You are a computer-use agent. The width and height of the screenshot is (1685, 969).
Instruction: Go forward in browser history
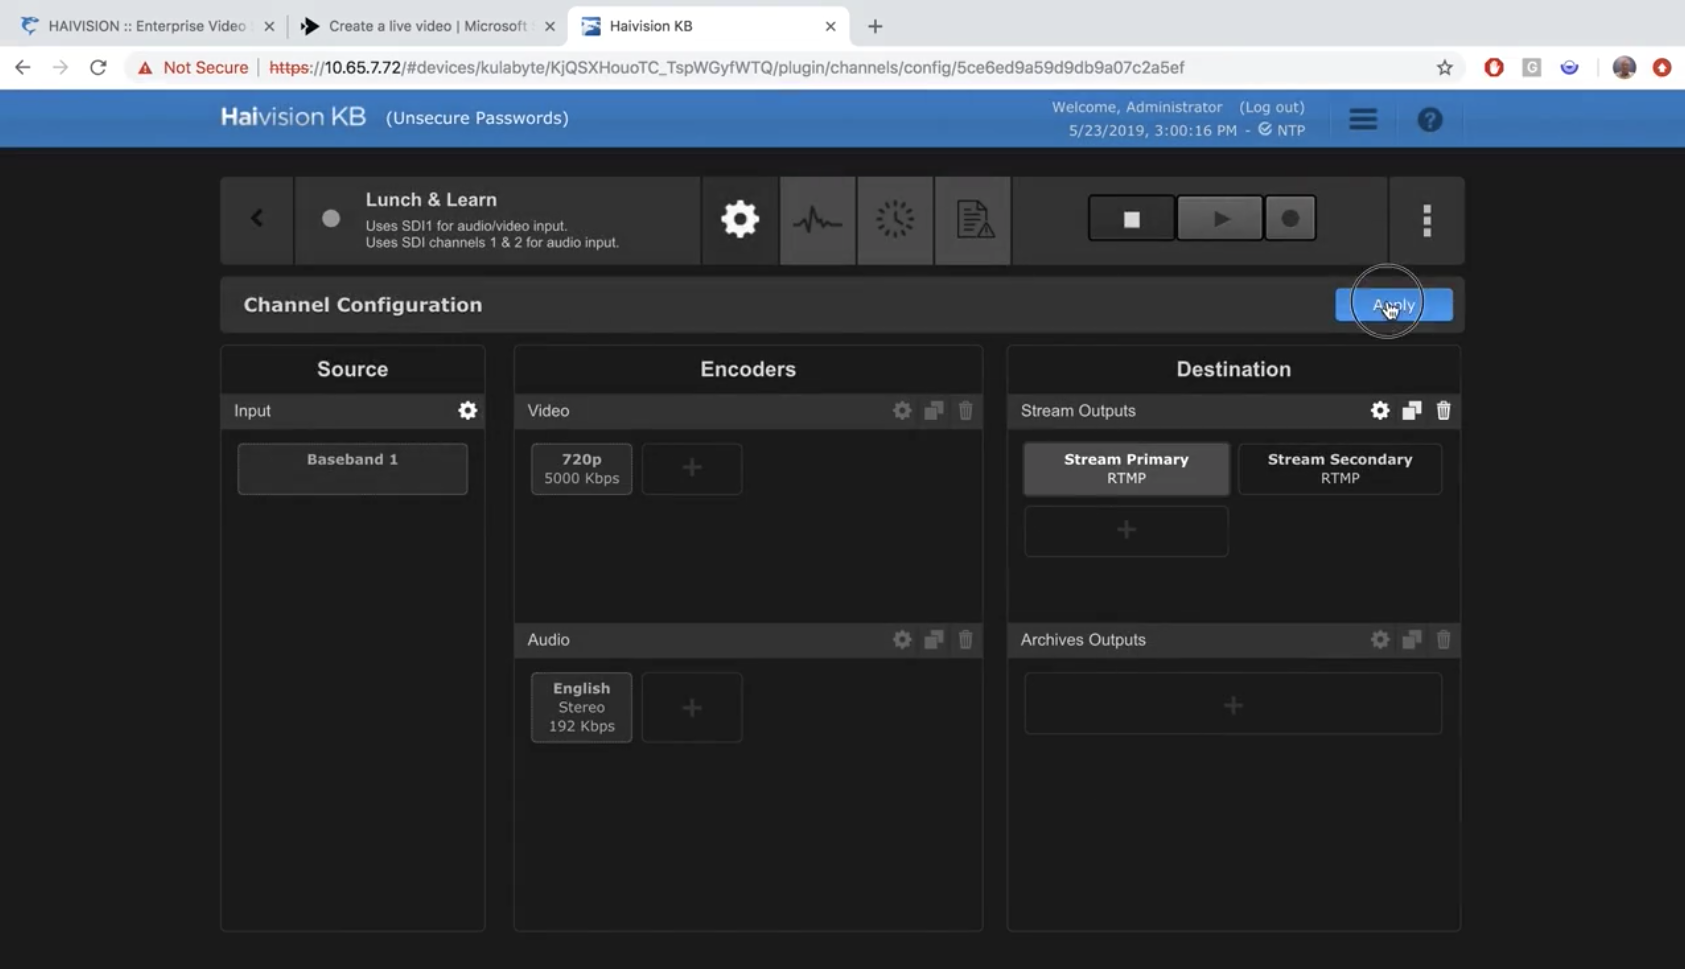coord(60,67)
